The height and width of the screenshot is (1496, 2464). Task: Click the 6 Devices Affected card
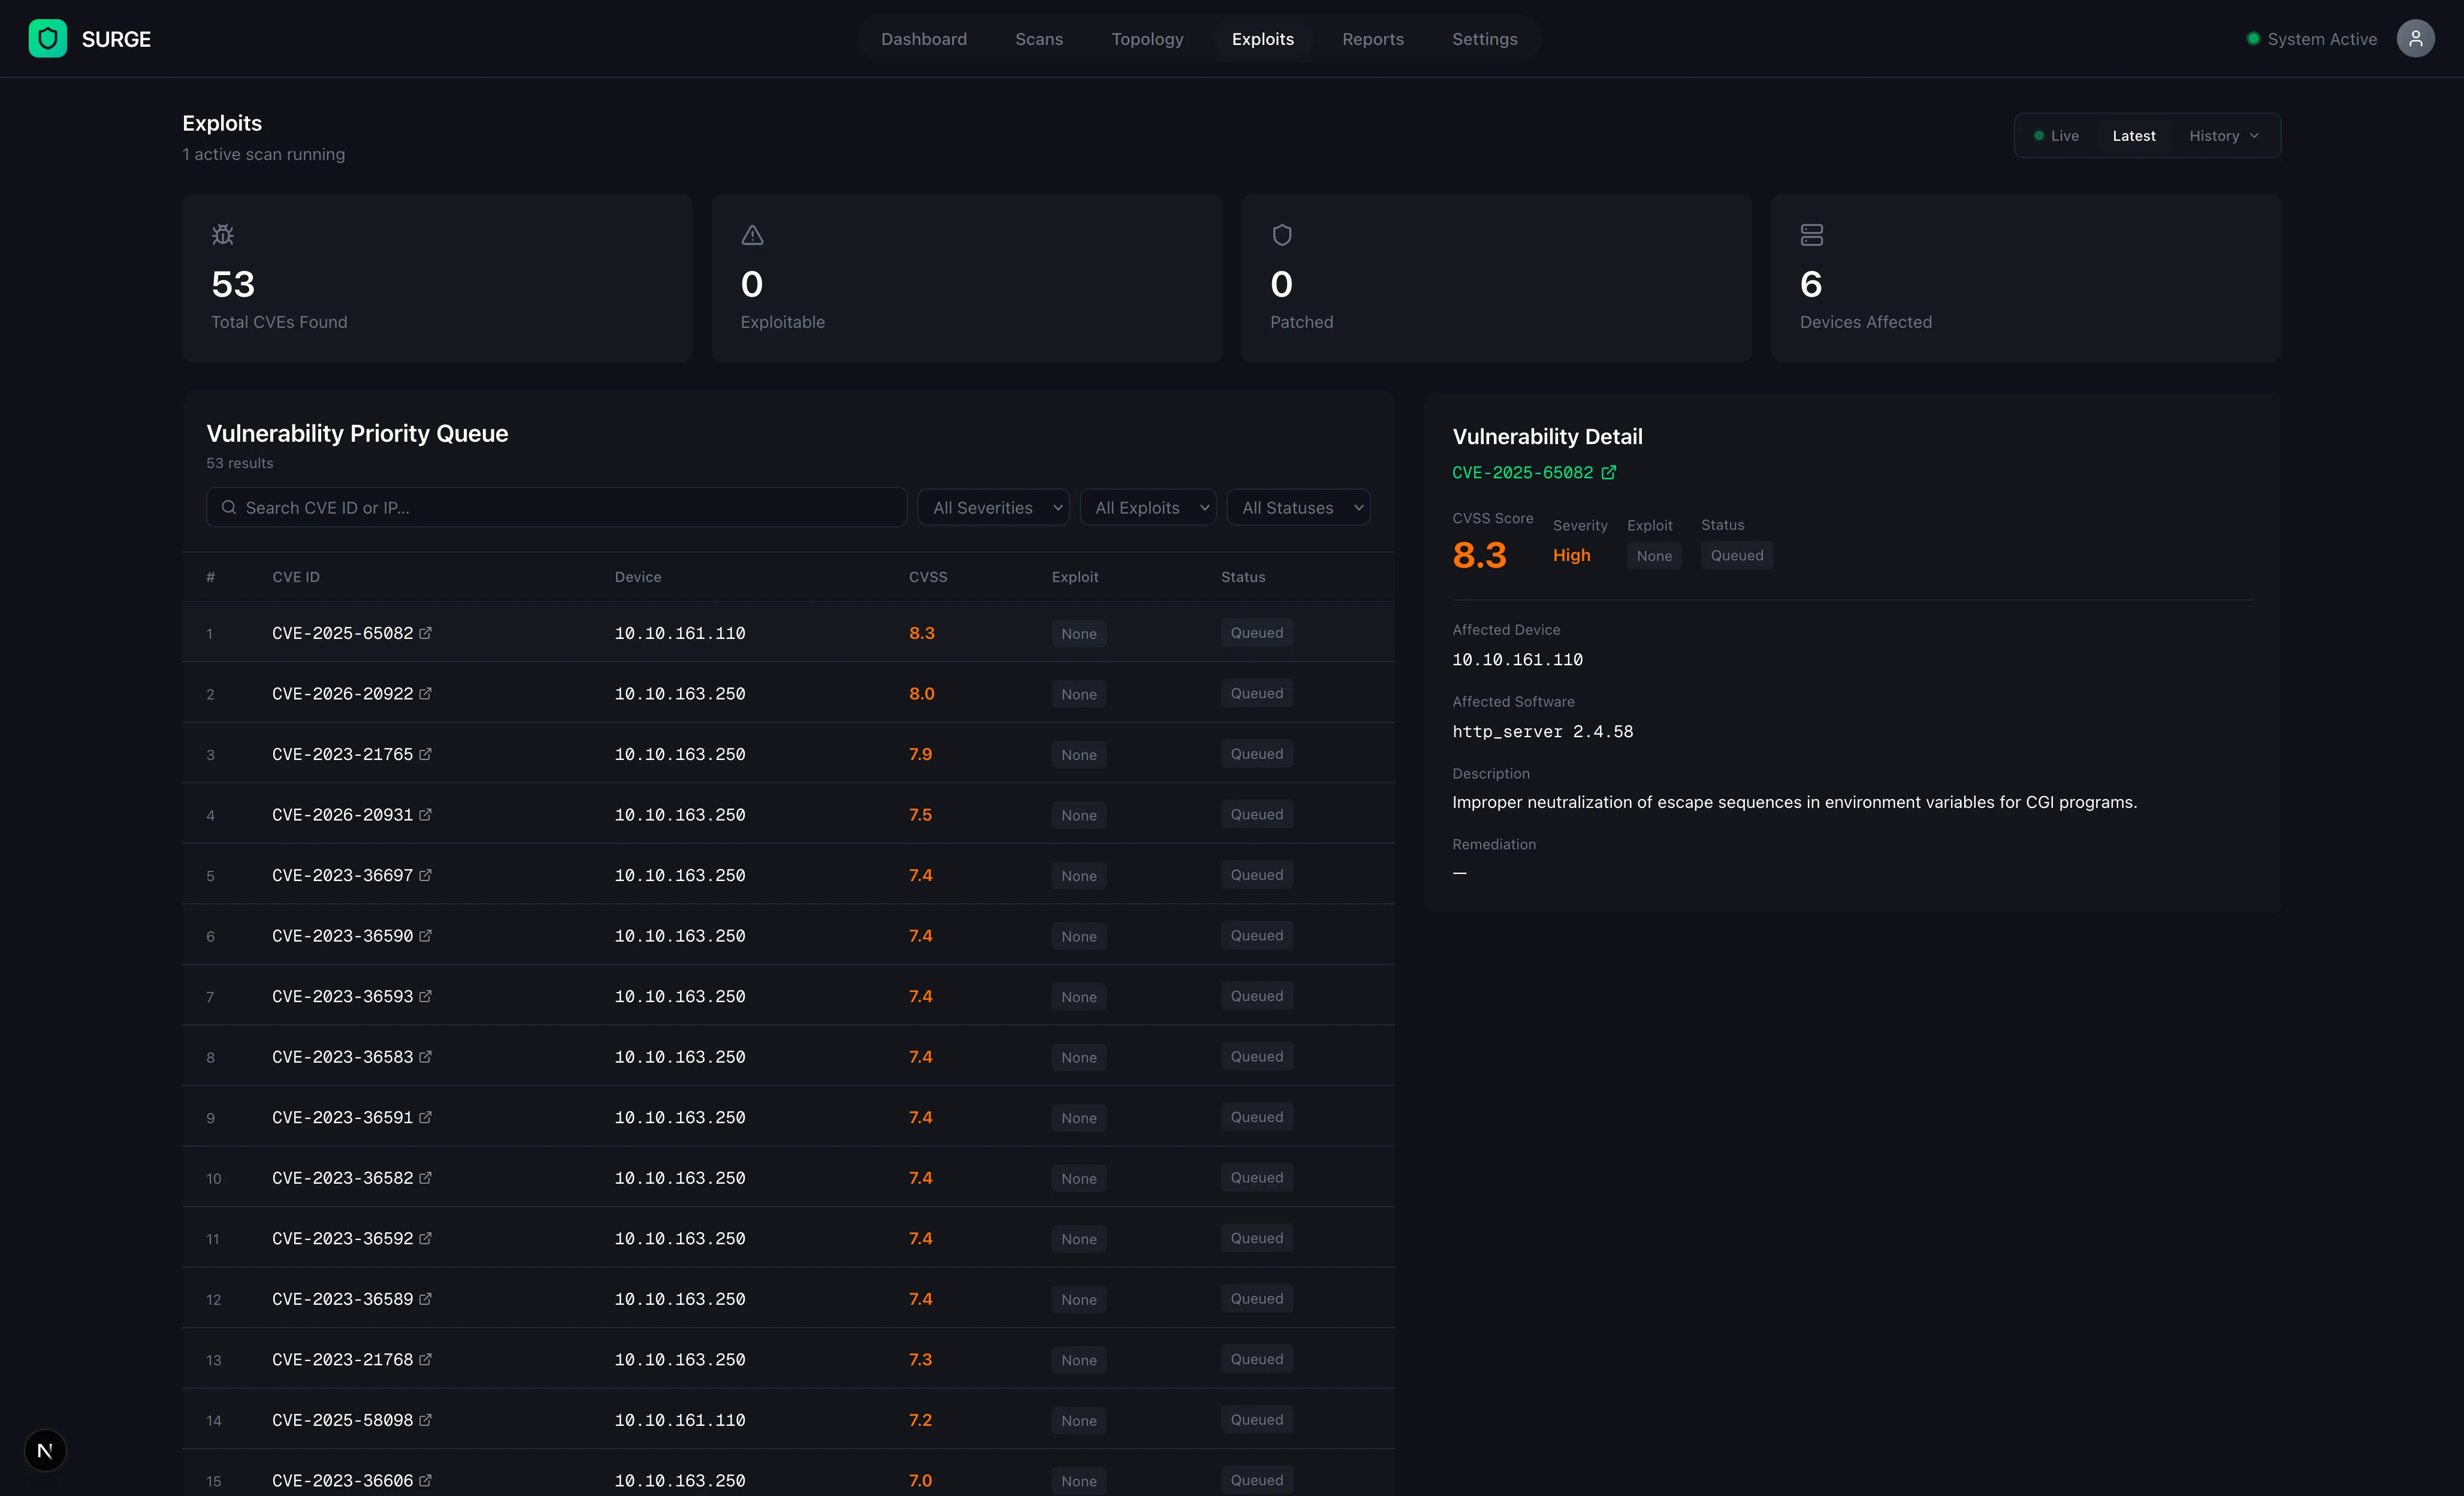tap(2026, 278)
